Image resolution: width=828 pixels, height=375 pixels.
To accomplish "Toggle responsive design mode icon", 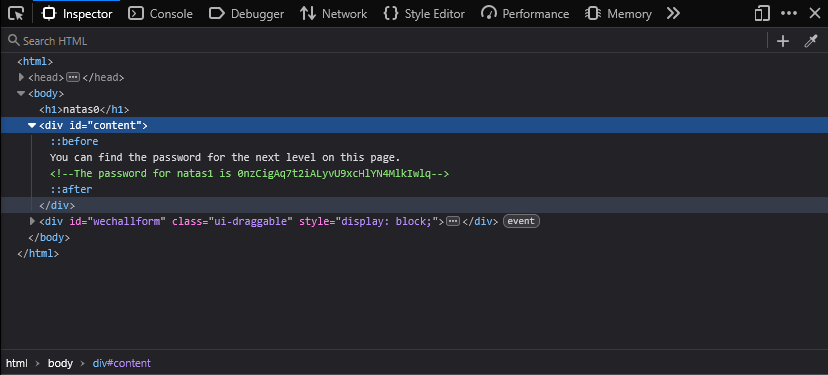I will pos(762,14).
